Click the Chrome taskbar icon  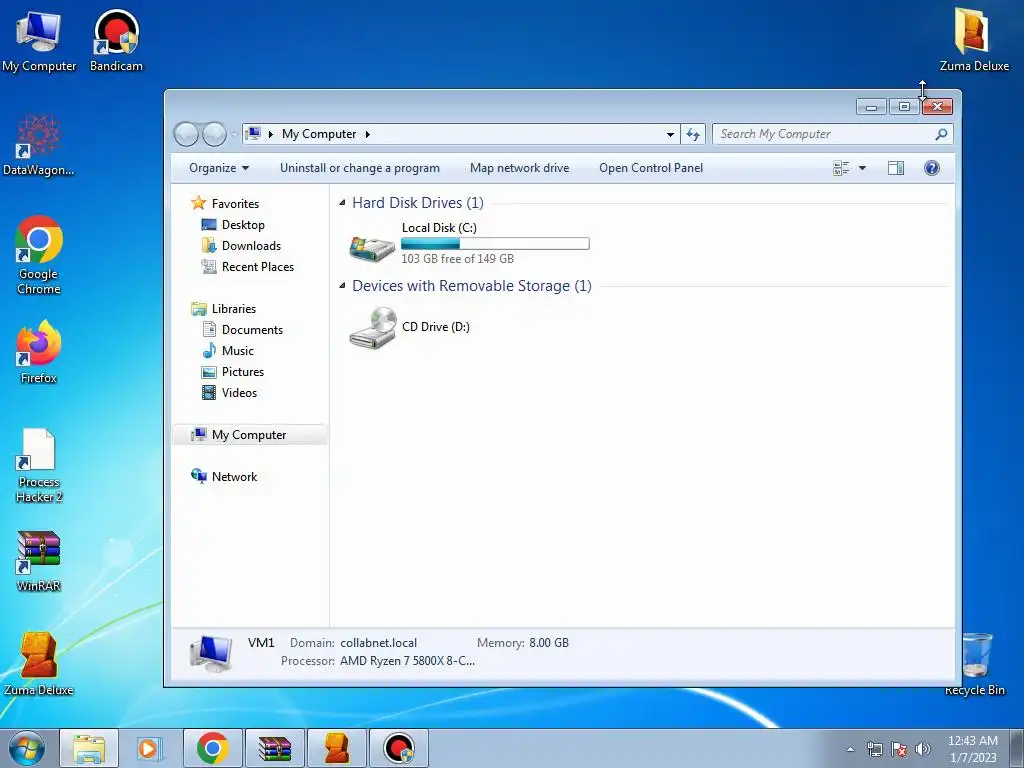click(212, 748)
